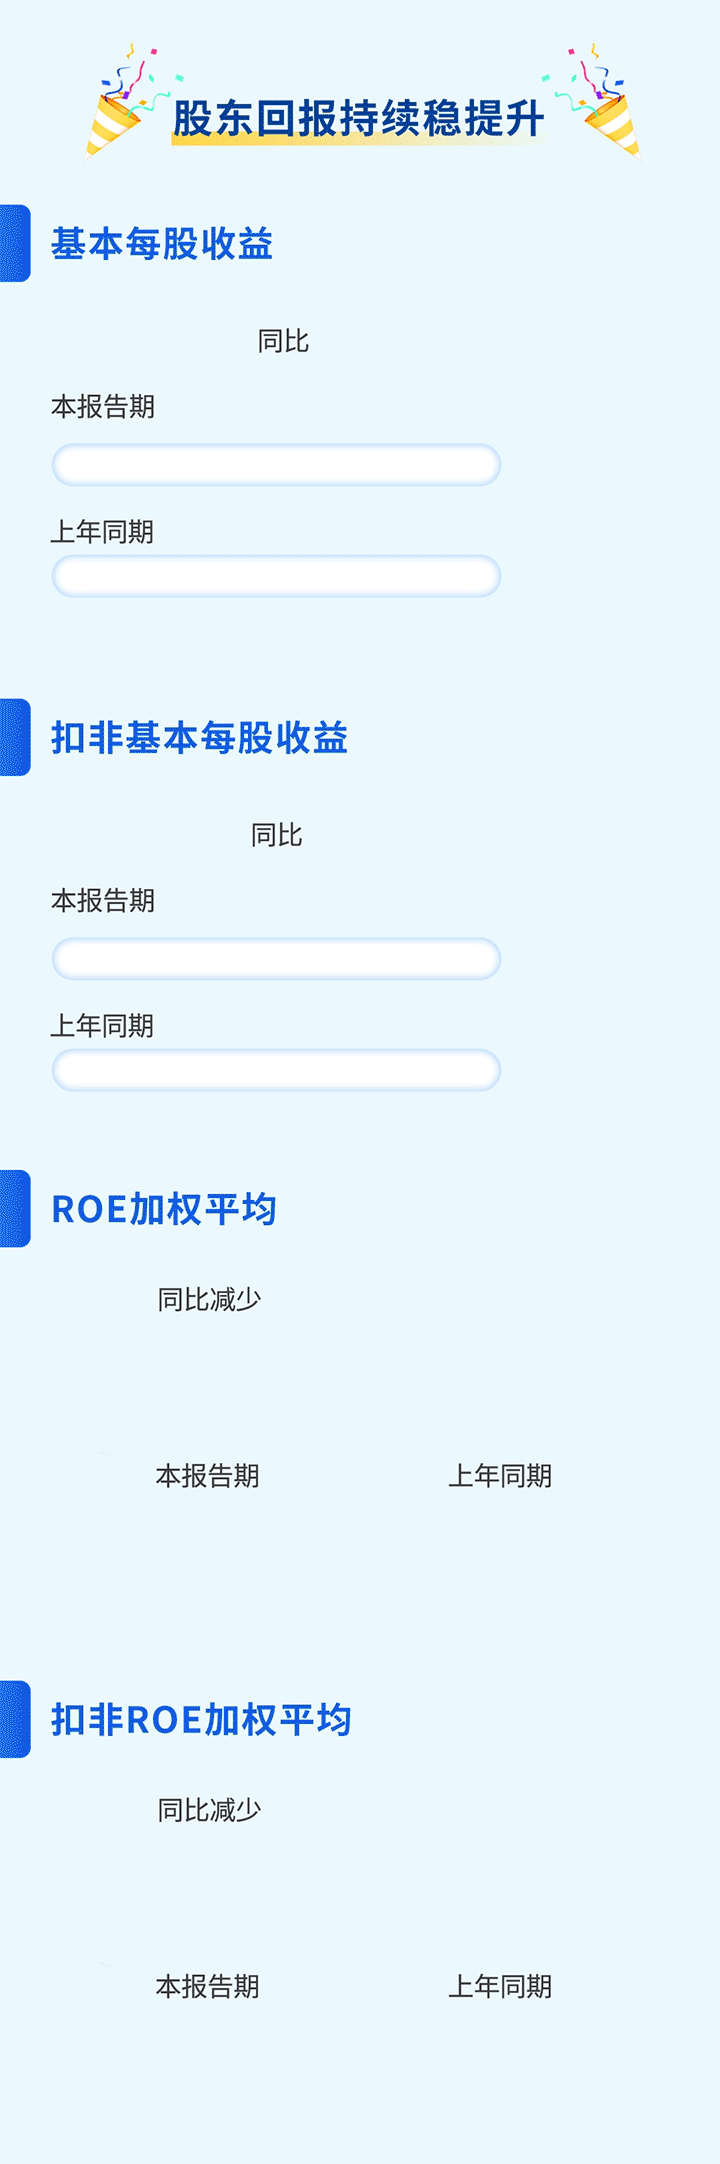Click the ROE加权平均 heading
Image resolution: width=720 pixels, height=2164 pixels.
[x=164, y=1209]
